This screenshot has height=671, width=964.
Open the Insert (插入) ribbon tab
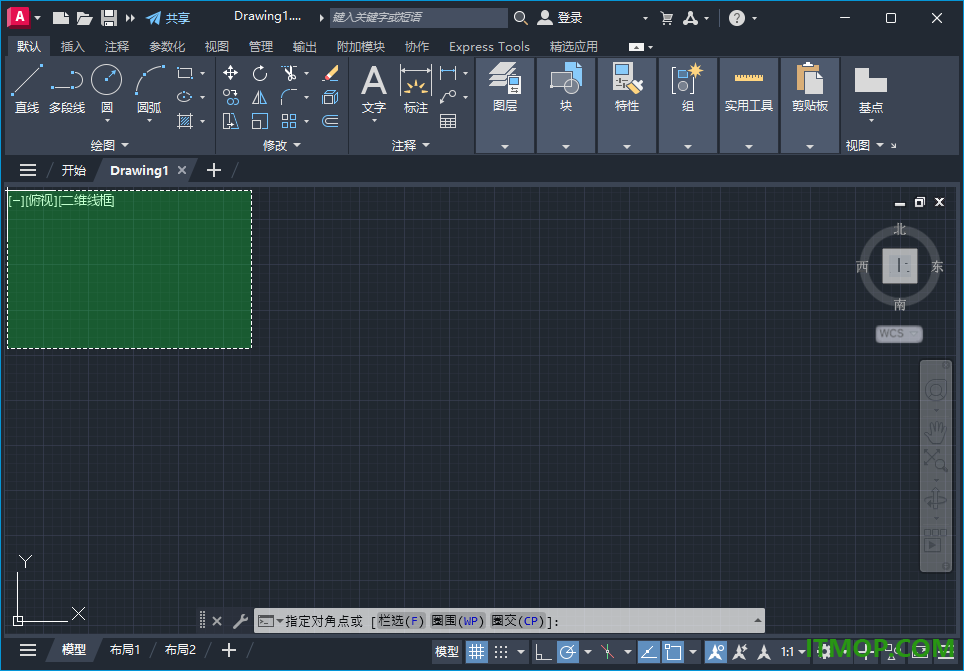[72, 46]
